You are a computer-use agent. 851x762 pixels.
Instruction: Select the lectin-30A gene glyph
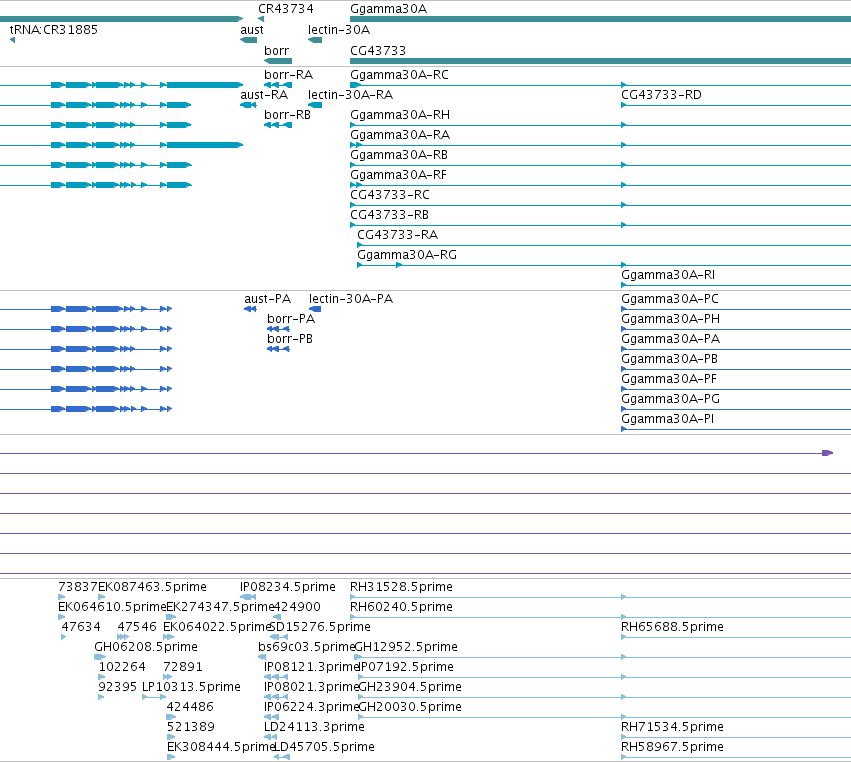pyautogui.click(x=315, y=40)
